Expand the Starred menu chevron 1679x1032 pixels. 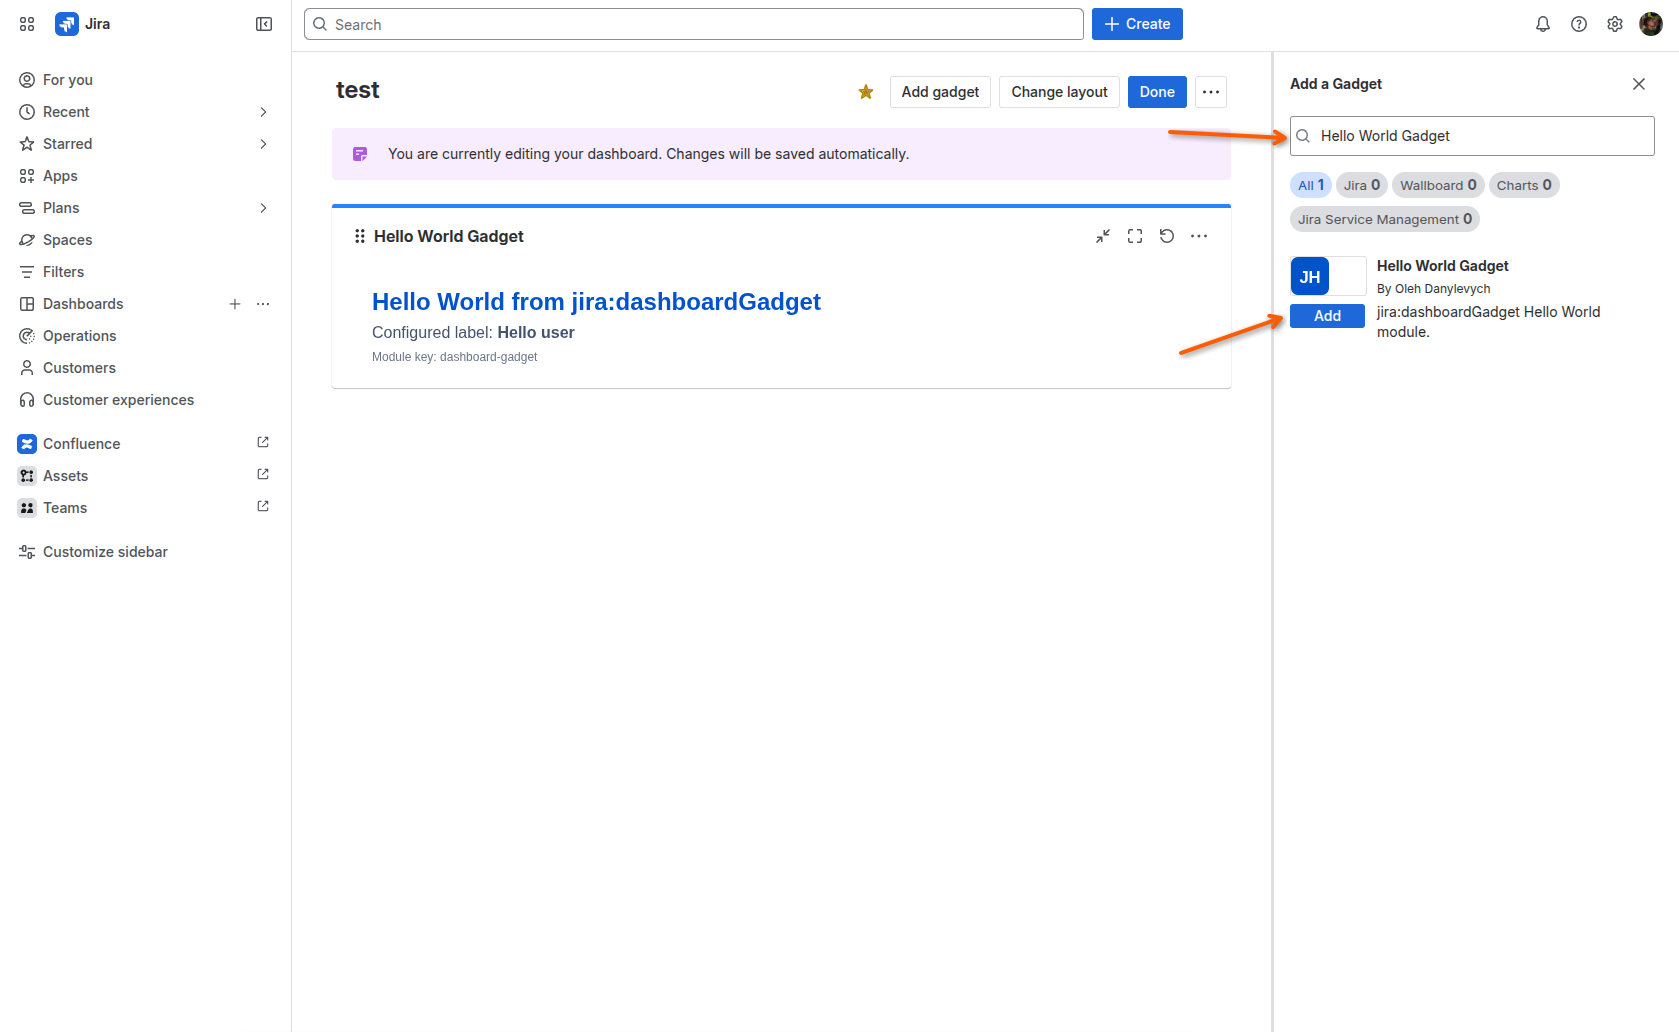pos(263,144)
